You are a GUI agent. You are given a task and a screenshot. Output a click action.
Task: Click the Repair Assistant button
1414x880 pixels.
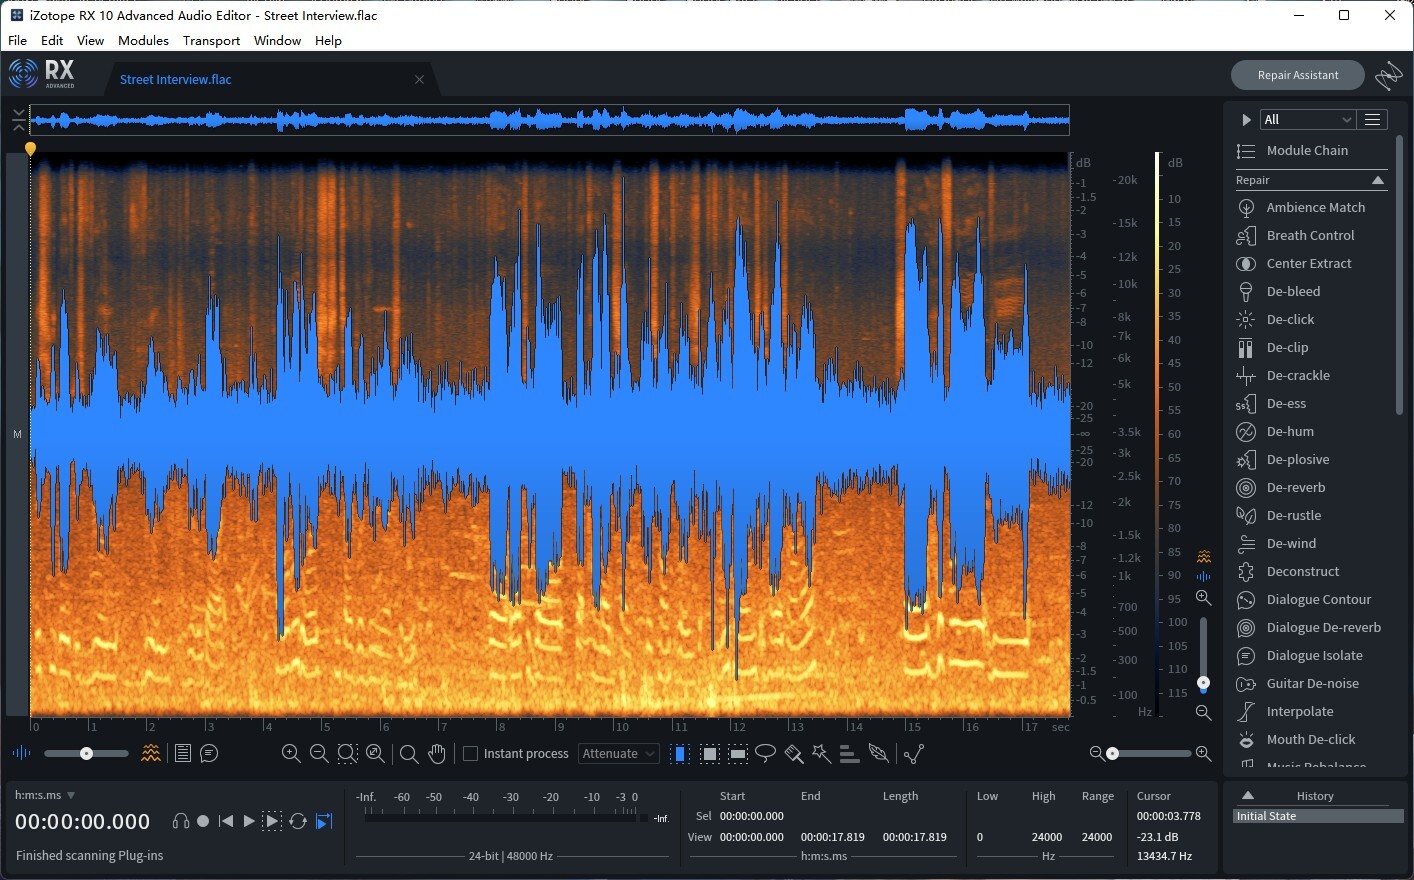(x=1297, y=75)
